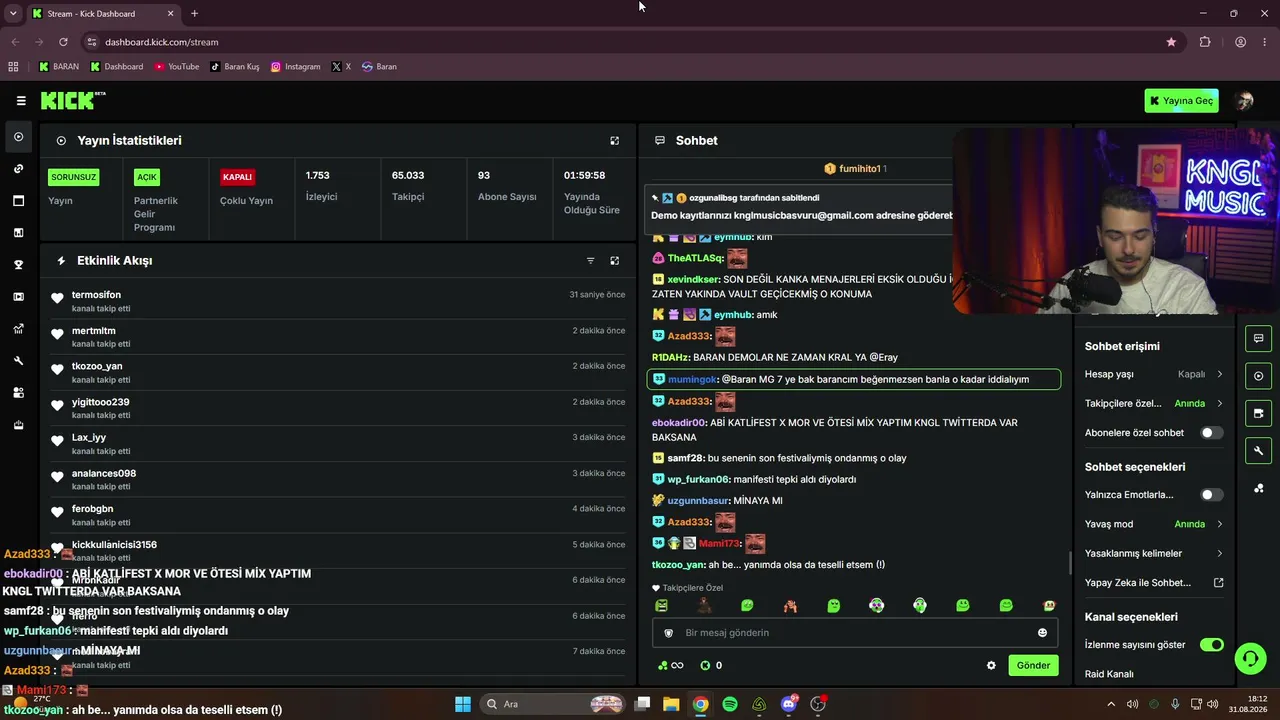Open File Explorer from the taskbar
This screenshot has height=720, width=1280.
tap(671, 704)
